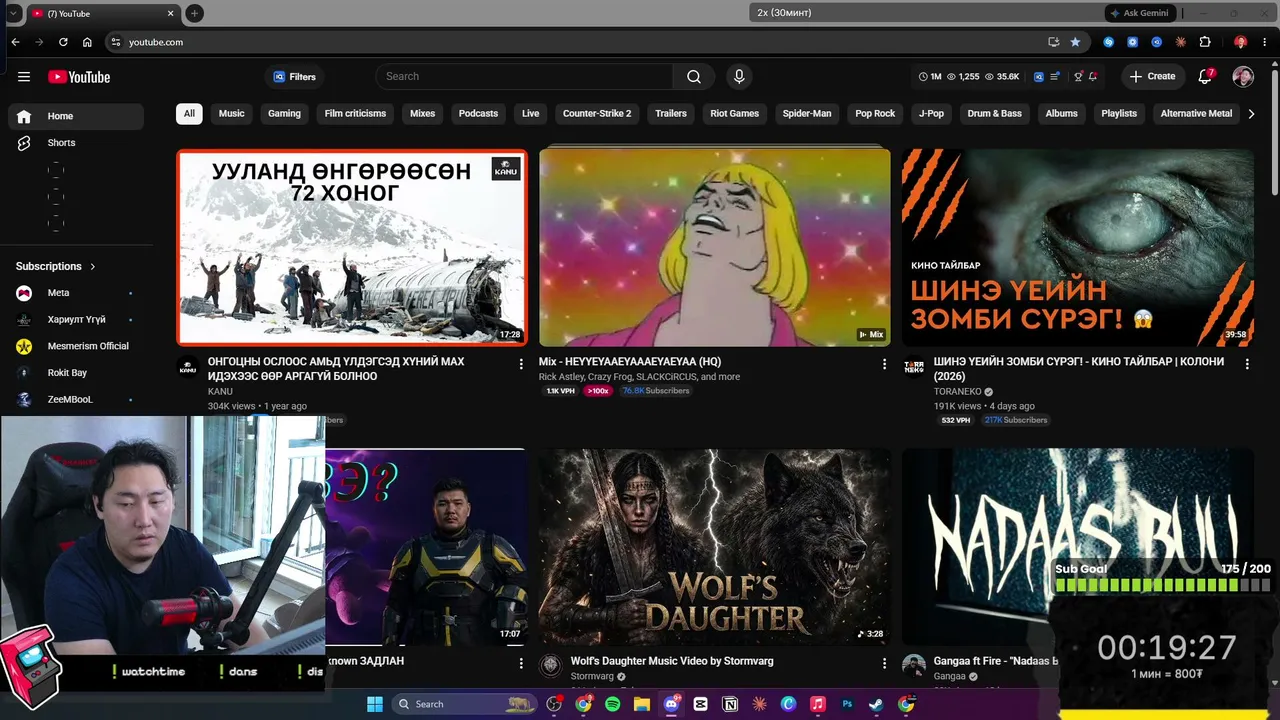Open the vidIQ Filters button
Image resolution: width=1280 pixels, height=720 pixels.
pos(294,77)
